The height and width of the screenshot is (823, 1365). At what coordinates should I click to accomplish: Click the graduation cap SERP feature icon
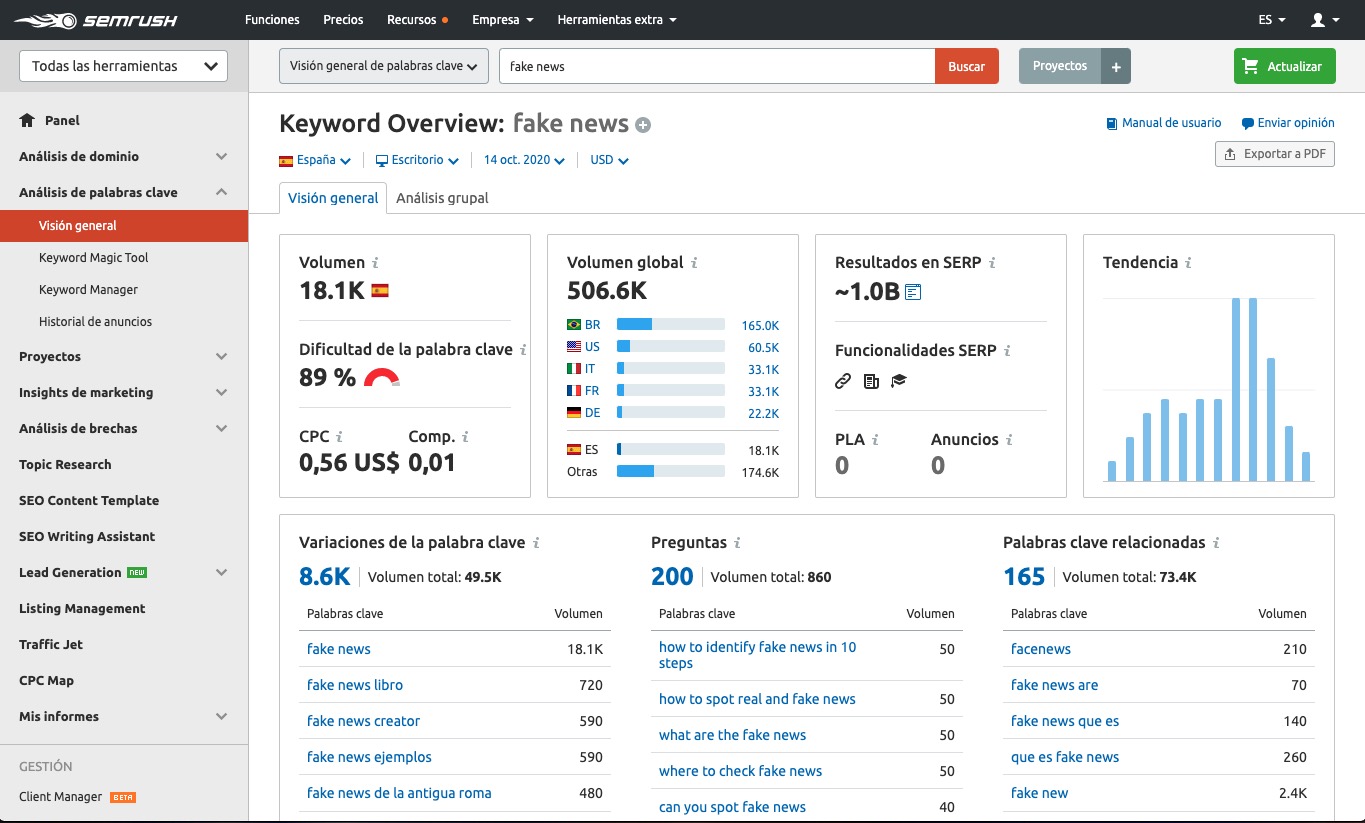coord(898,381)
